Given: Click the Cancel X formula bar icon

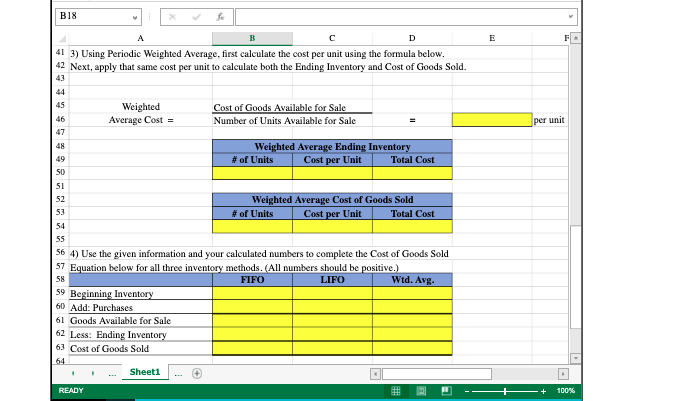Looking at the screenshot, I should (x=172, y=17).
